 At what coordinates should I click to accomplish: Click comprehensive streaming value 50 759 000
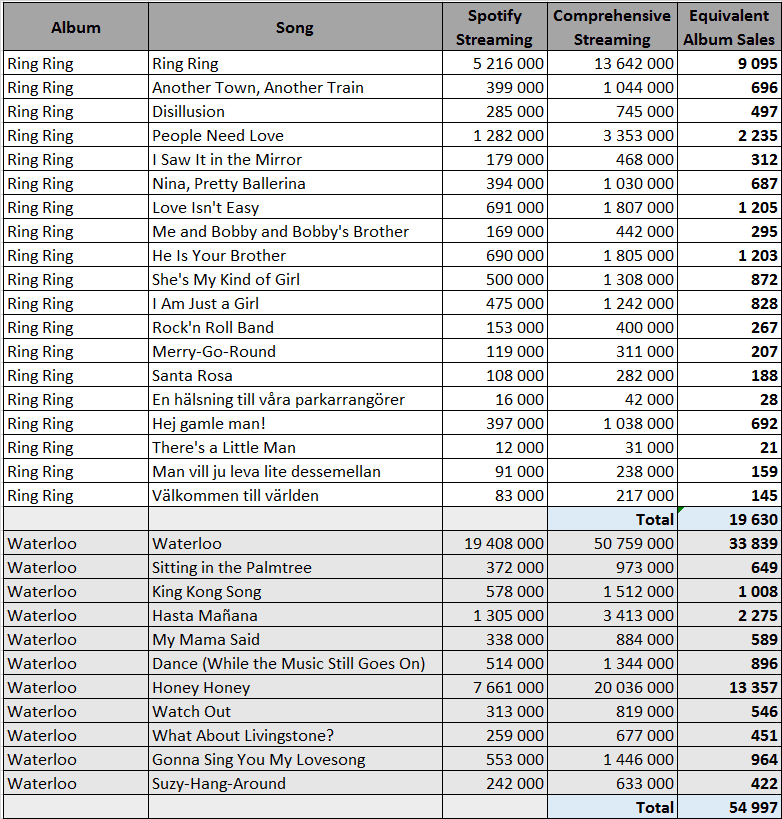(x=612, y=544)
